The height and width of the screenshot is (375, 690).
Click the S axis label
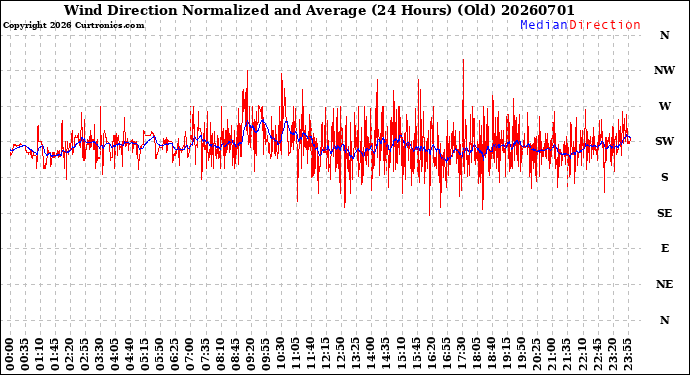664,177
